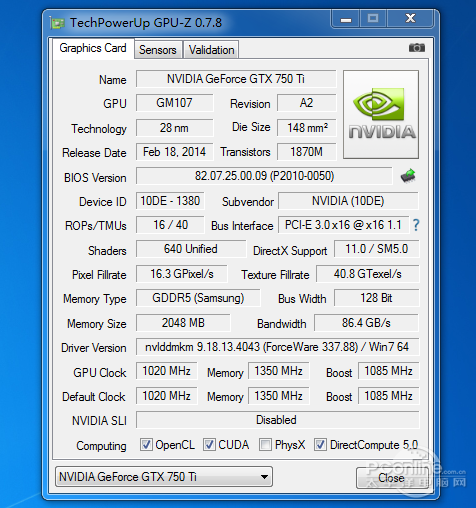Click the Release Date field Feb 18, 2014

[174, 152]
